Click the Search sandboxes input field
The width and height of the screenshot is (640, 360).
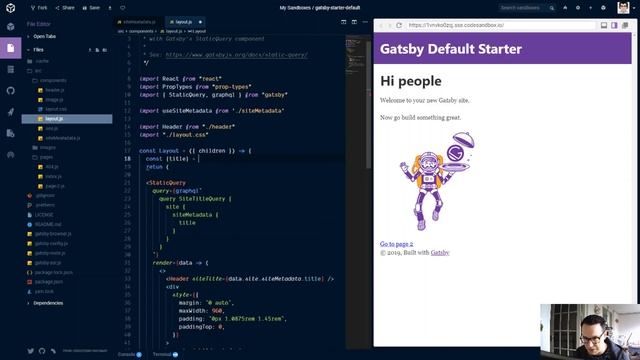pyautogui.click(x=523, y=8)
